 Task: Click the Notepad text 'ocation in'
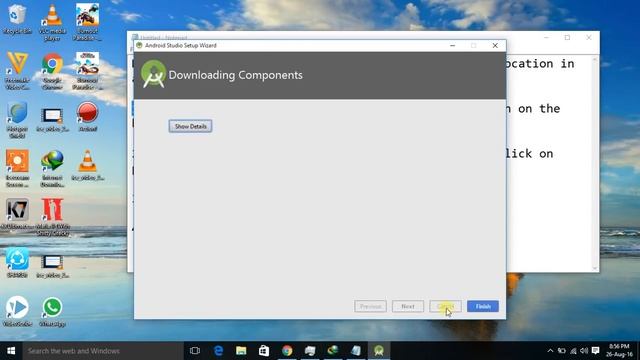(x=540, y=64)
